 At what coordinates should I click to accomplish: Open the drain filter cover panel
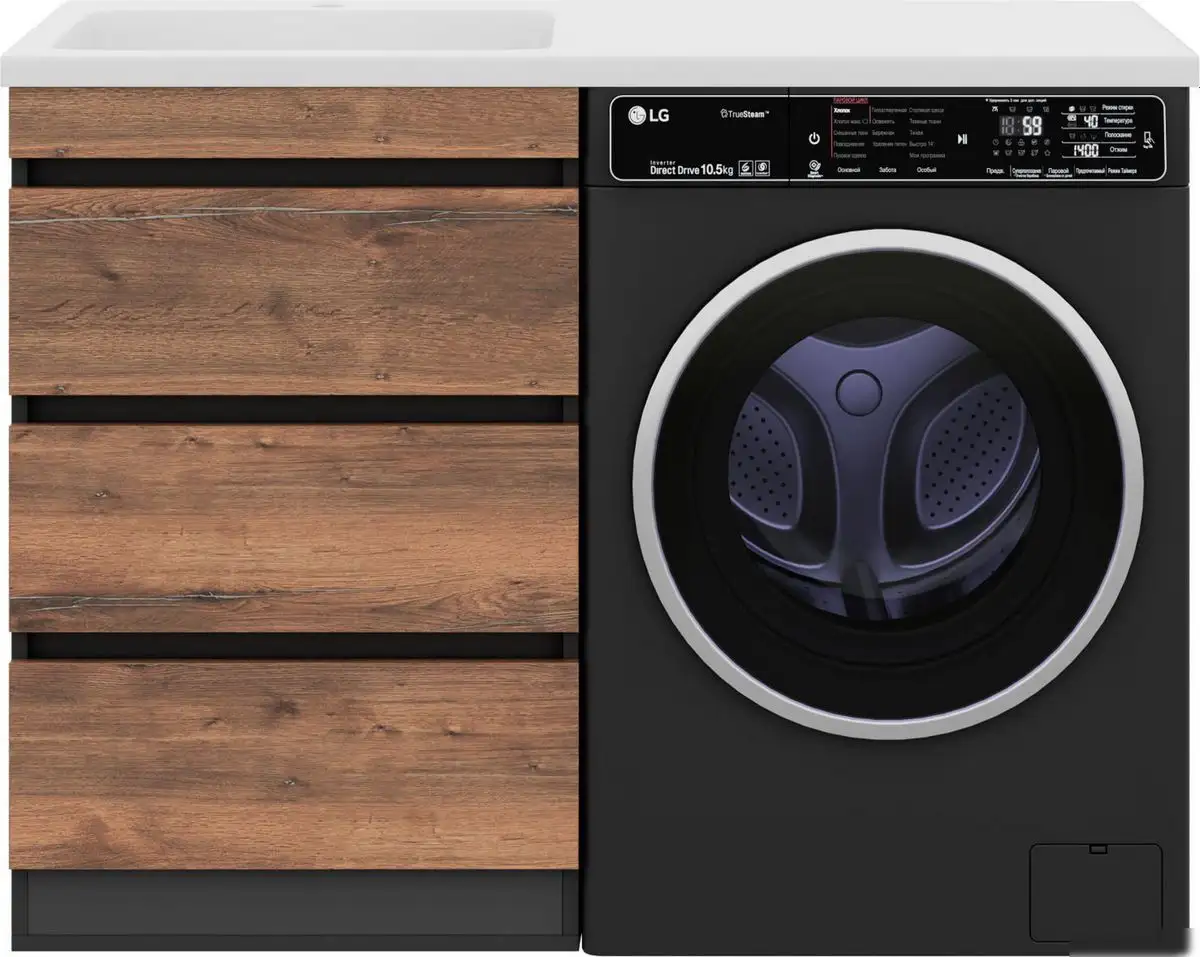(1096, 892)
